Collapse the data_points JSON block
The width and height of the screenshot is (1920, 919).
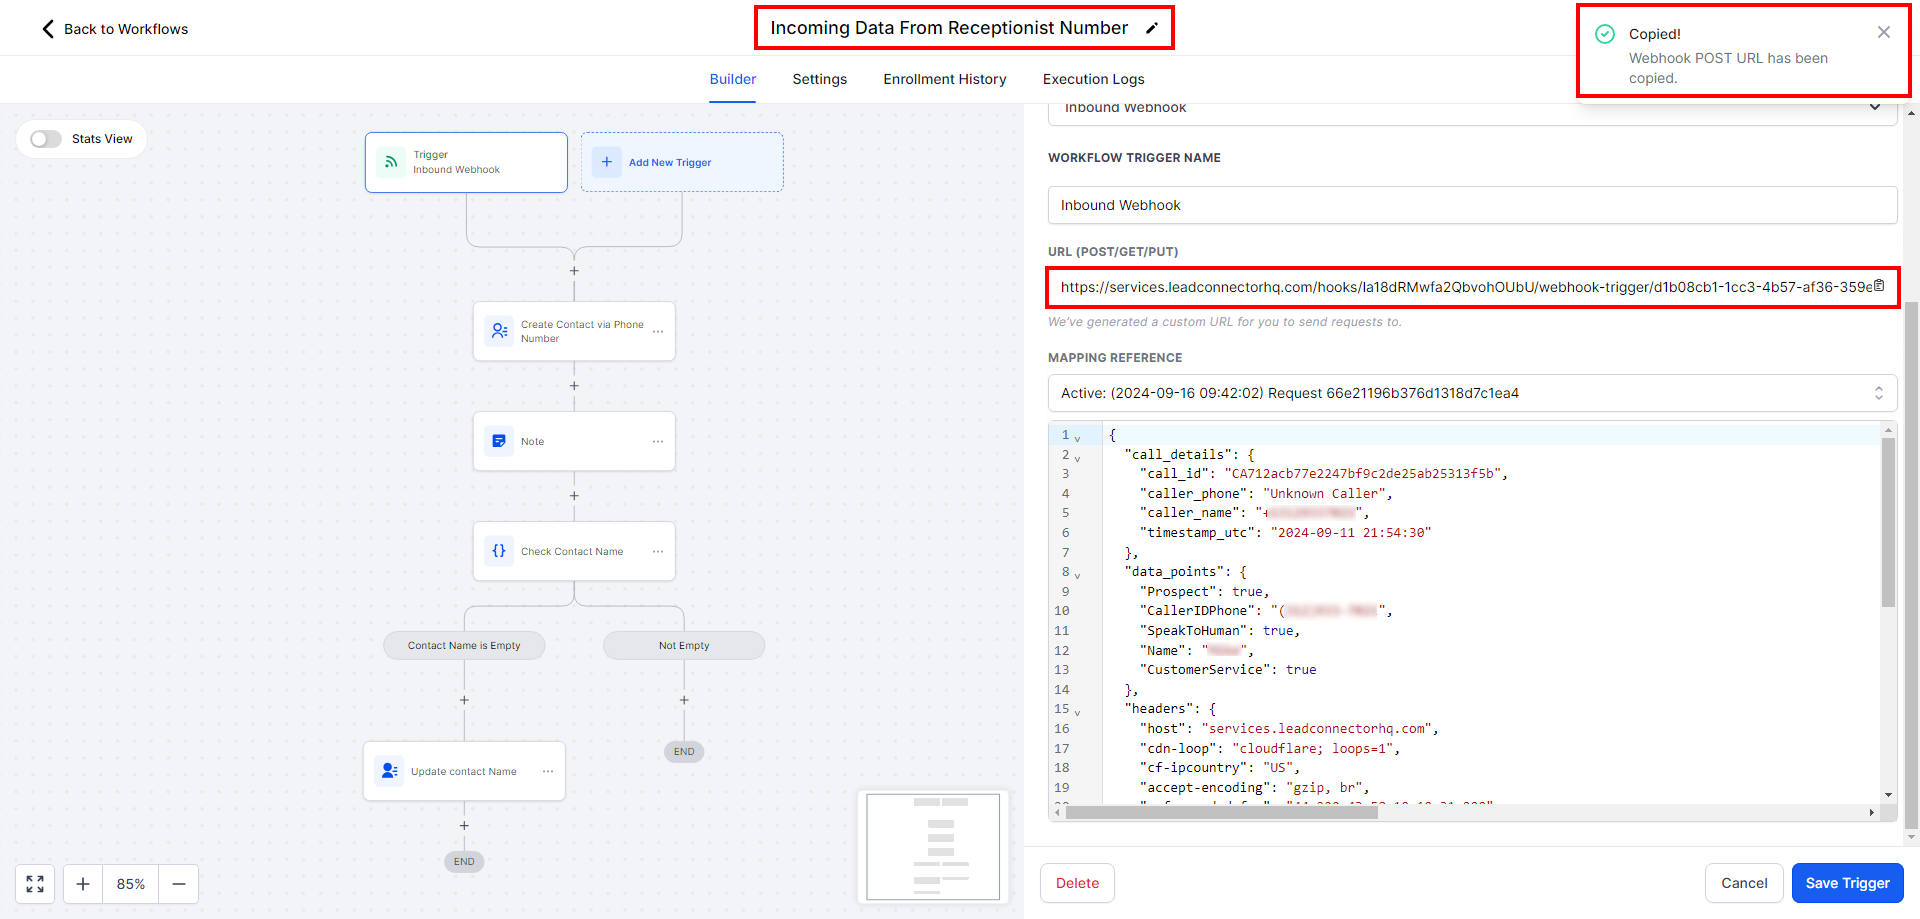tap(1077, 574)
